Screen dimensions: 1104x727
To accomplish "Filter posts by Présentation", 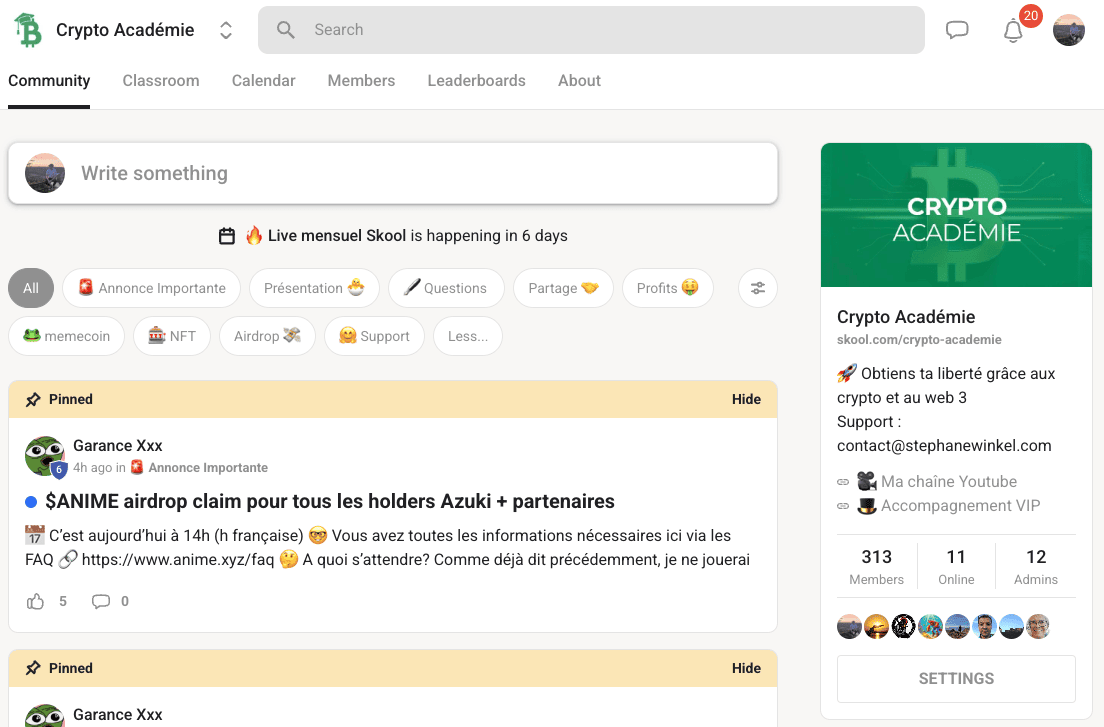I will (x=314, y=288).
